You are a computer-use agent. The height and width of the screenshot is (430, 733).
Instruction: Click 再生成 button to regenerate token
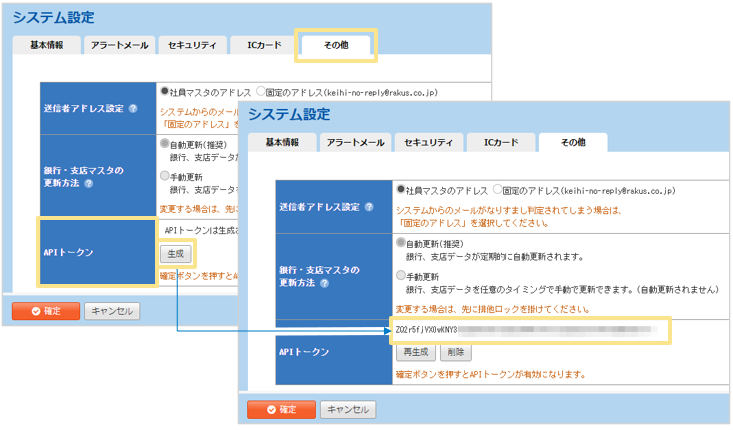(x=415, y=352)
